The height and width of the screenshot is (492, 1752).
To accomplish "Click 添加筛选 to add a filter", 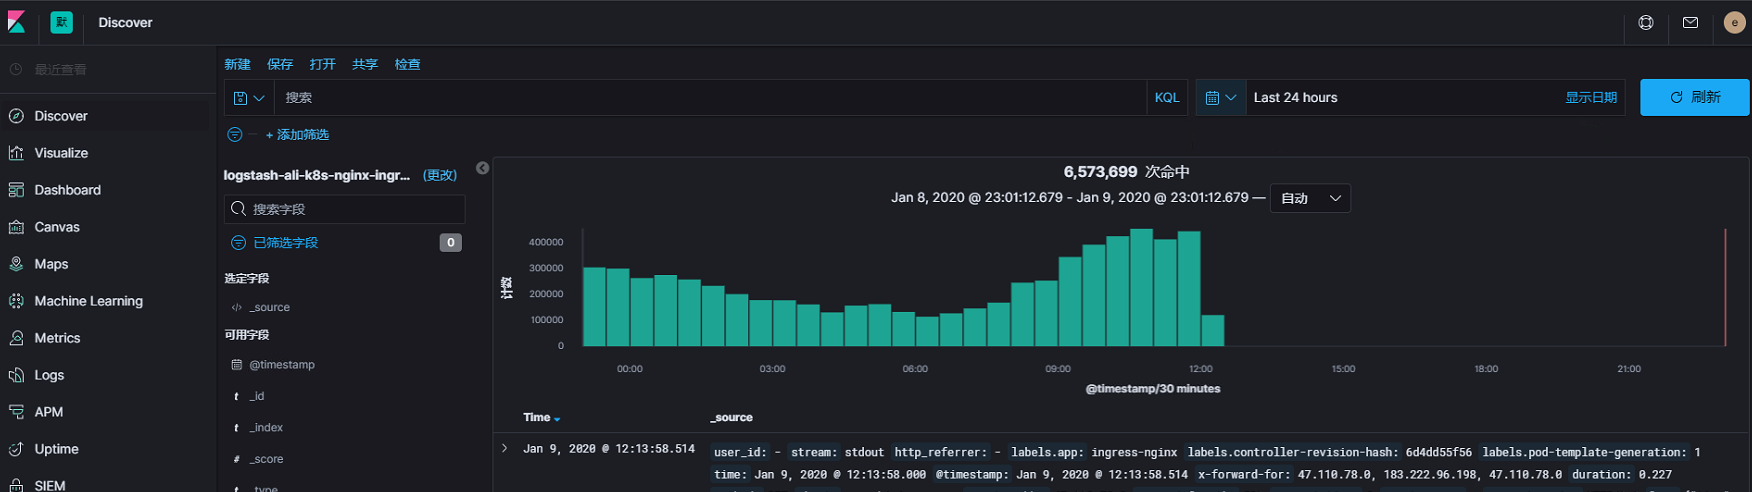I will pyautogui.click(x=297, y=135).
